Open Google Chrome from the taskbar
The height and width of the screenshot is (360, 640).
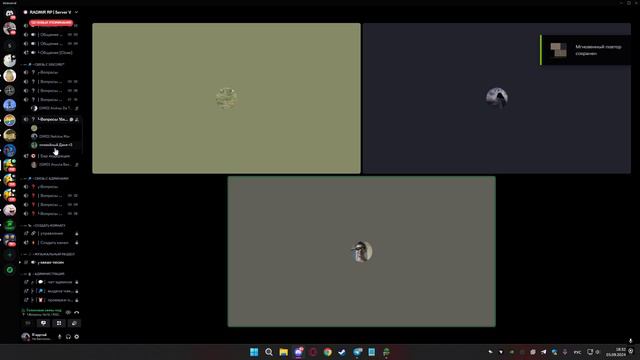pyautogui.click(x=327, y=352)
